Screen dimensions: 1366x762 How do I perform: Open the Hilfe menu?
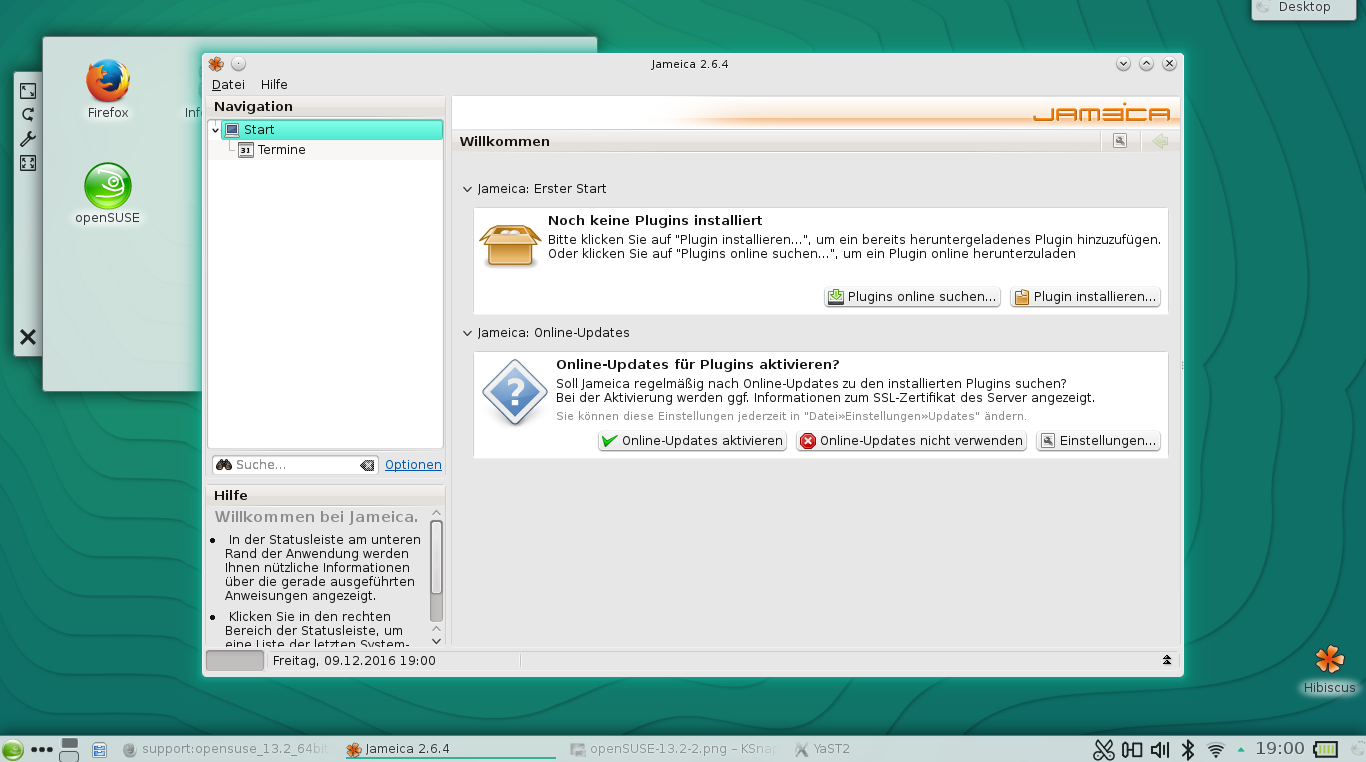(274, 85)
